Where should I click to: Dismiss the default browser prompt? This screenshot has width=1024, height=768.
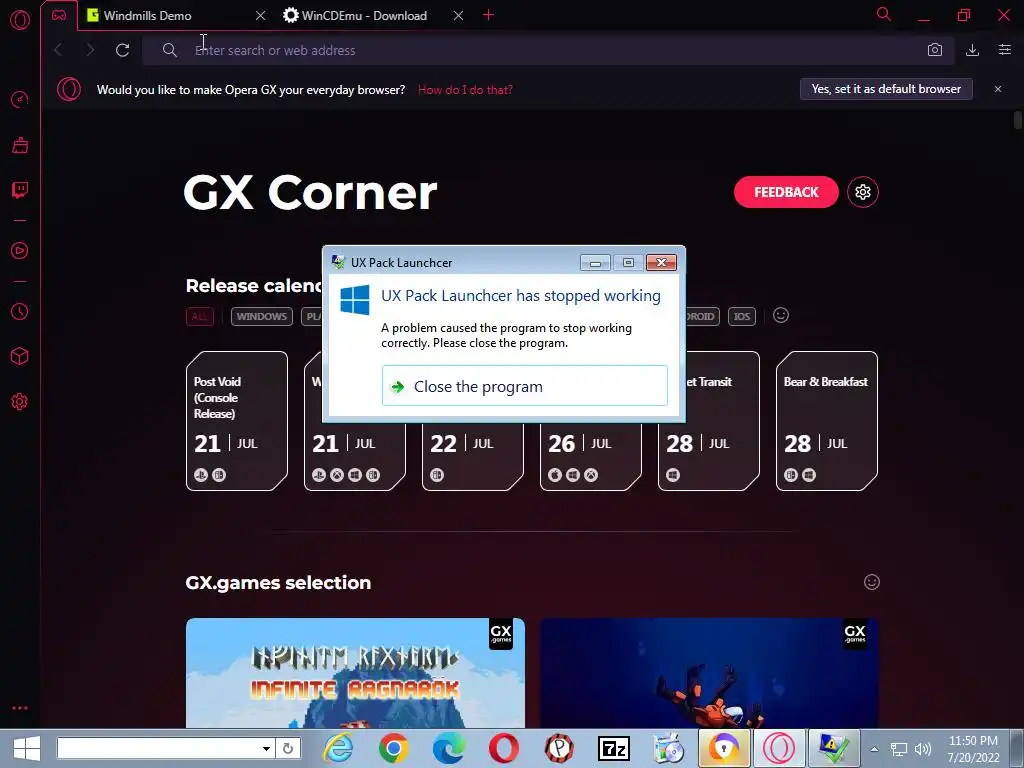point(998,89)
